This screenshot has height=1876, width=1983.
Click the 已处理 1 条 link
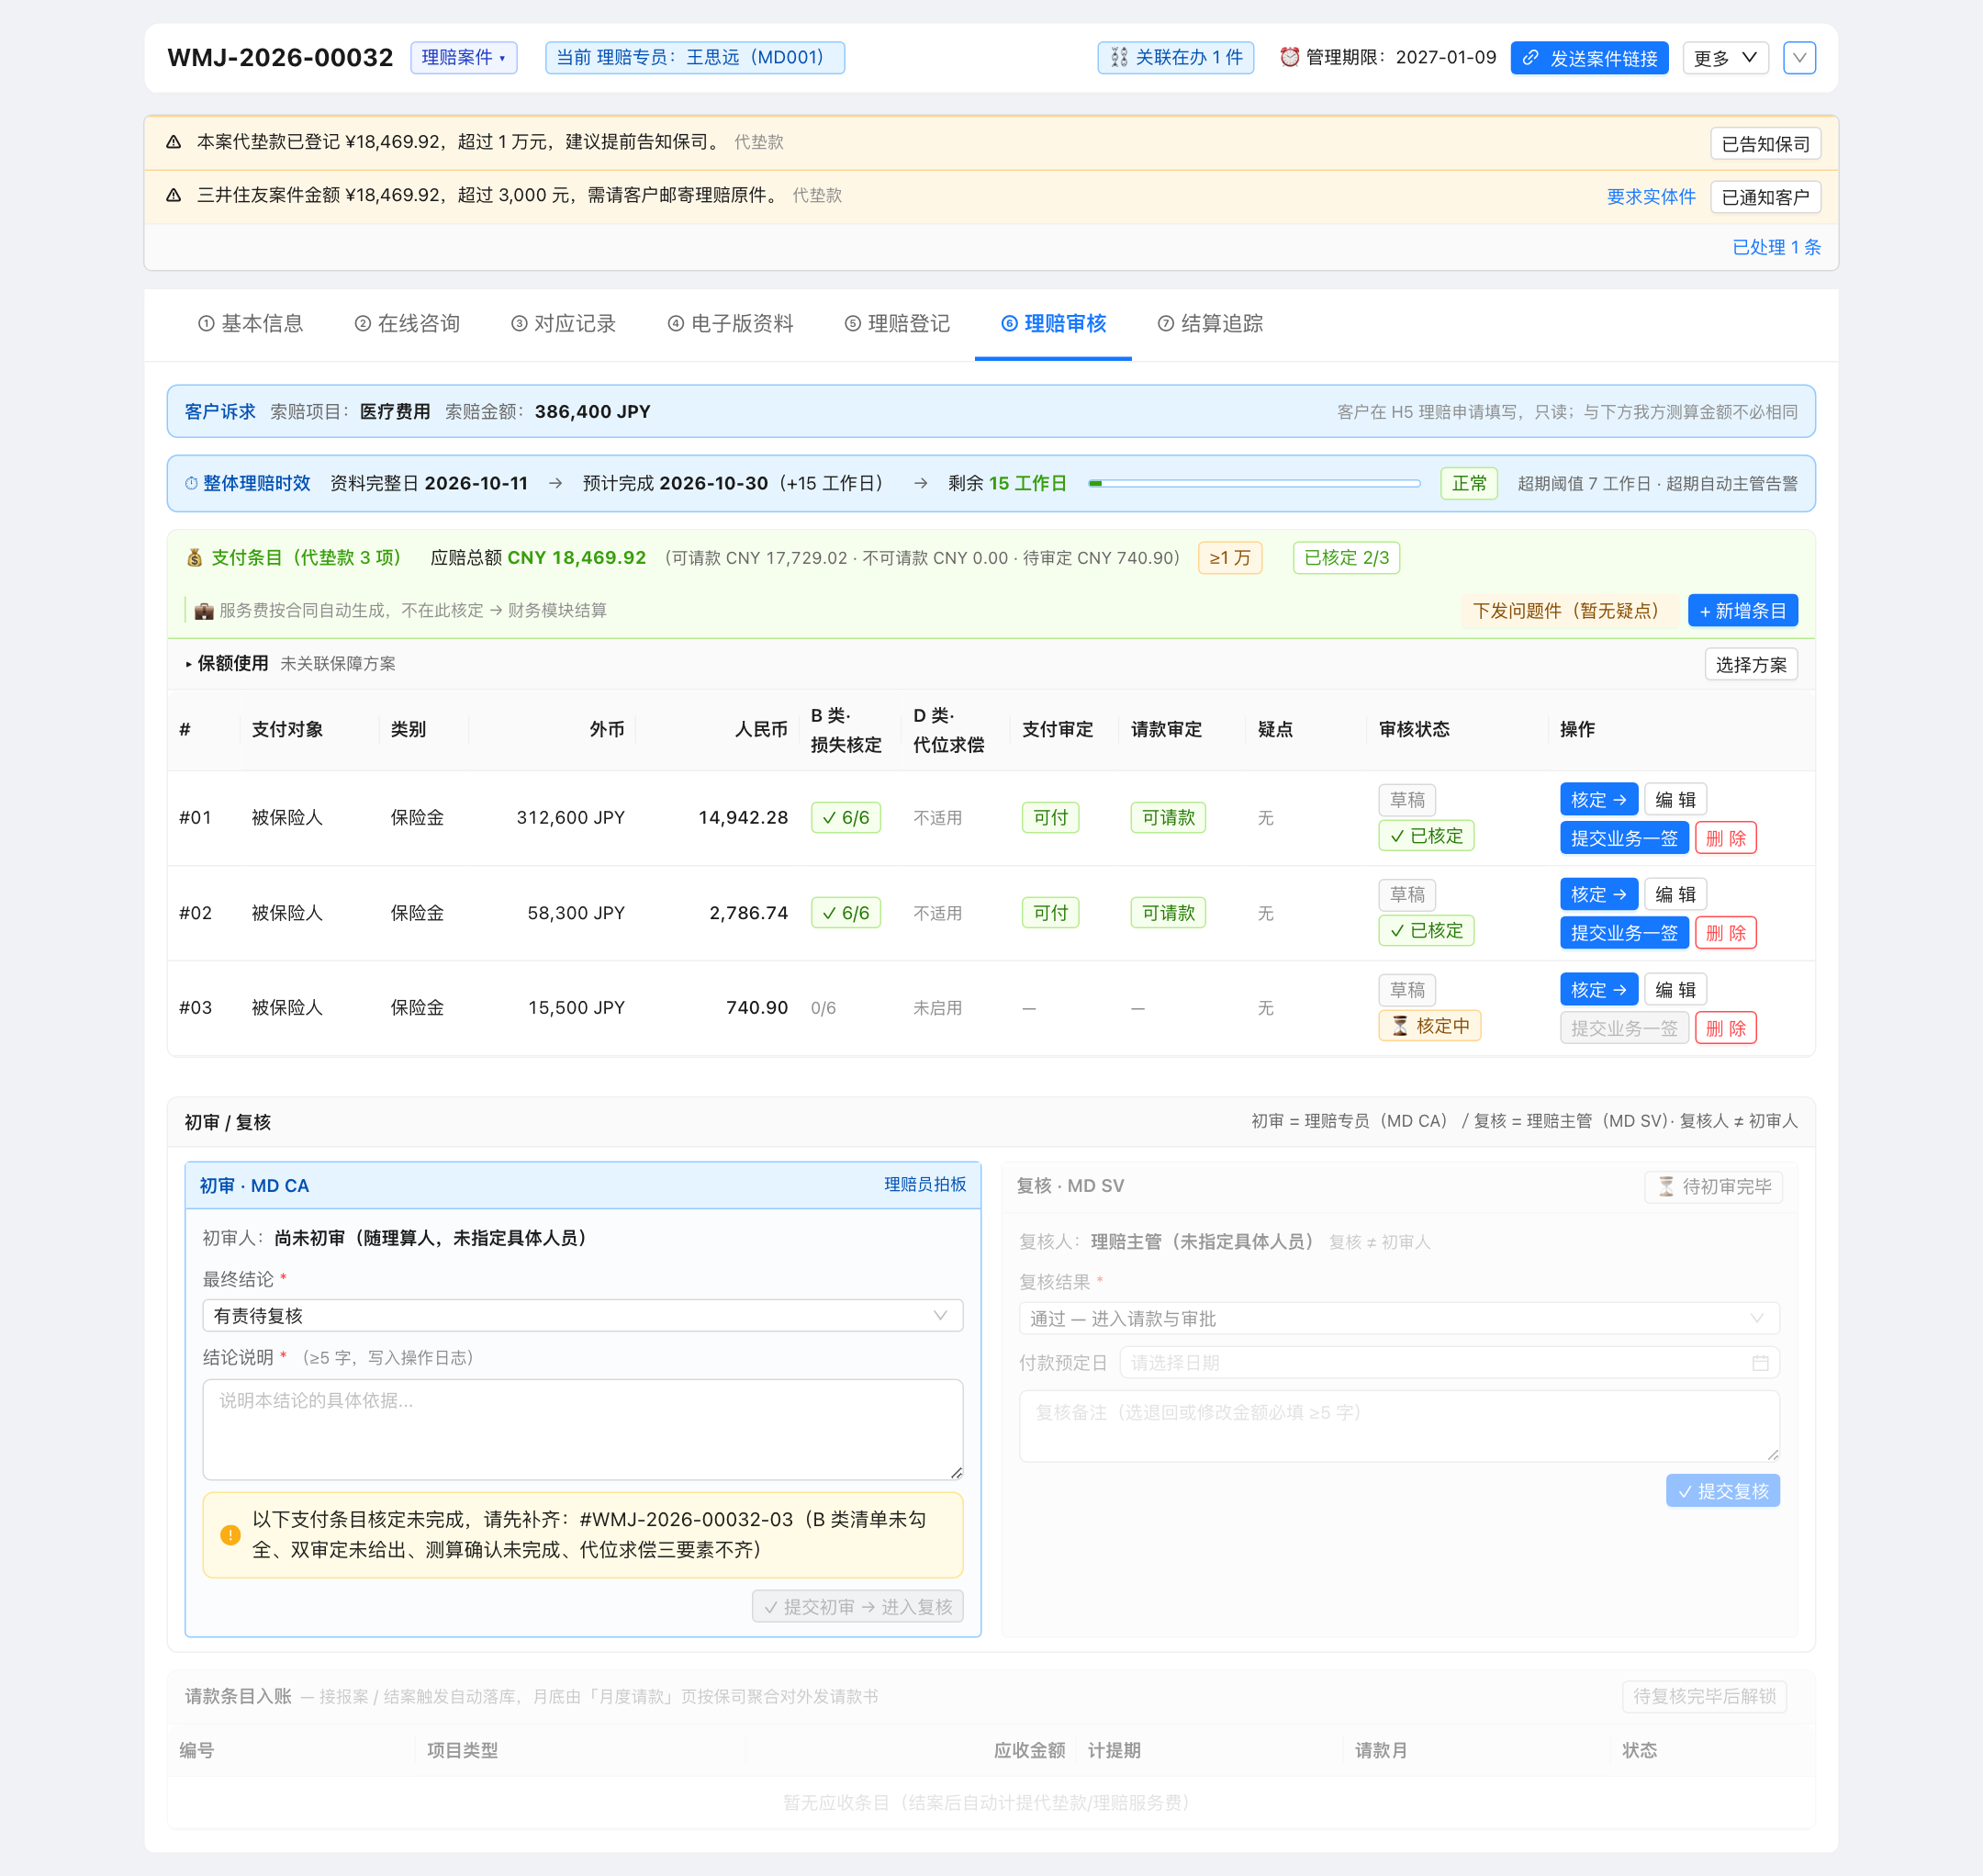pyautogui.click(x=1776, y=247)
